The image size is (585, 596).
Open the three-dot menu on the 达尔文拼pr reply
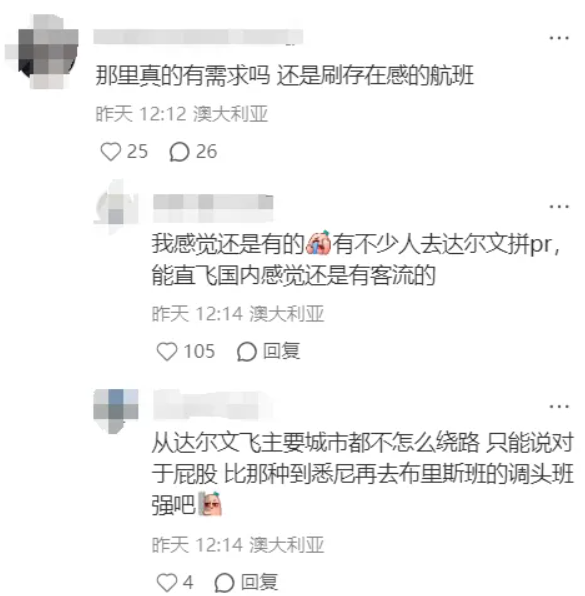click(x=559, y=206)
